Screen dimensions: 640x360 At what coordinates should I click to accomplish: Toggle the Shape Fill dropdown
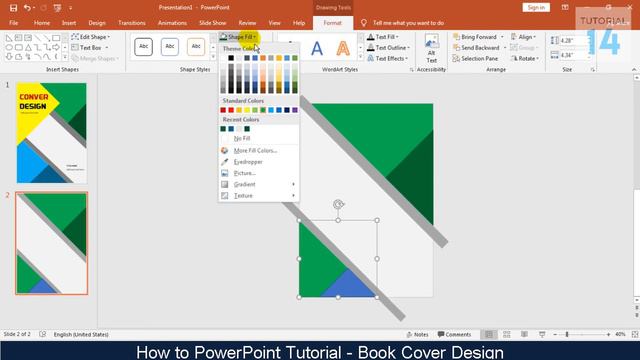[238, 37]
